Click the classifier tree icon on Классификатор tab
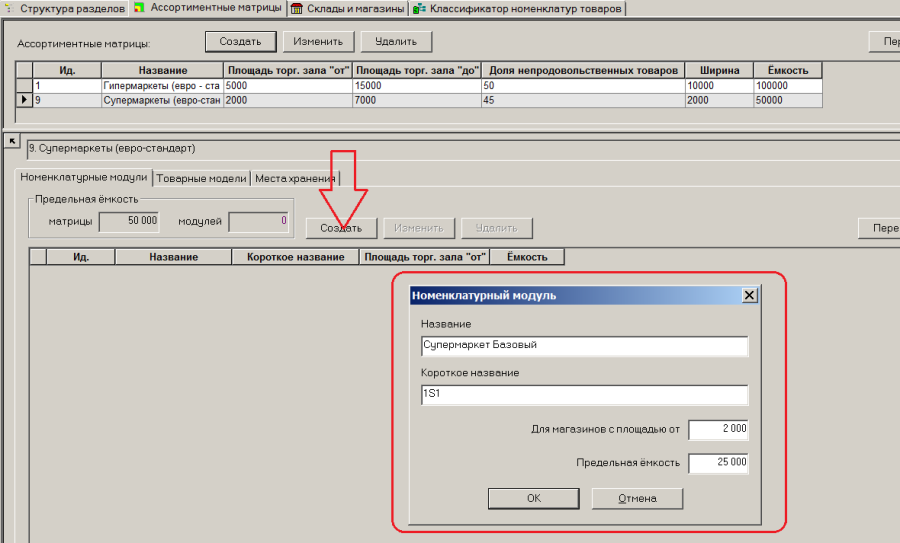Image resolution: width=900 pixels, height=543 pixels. pyautogui.click(x=420, y=9)
